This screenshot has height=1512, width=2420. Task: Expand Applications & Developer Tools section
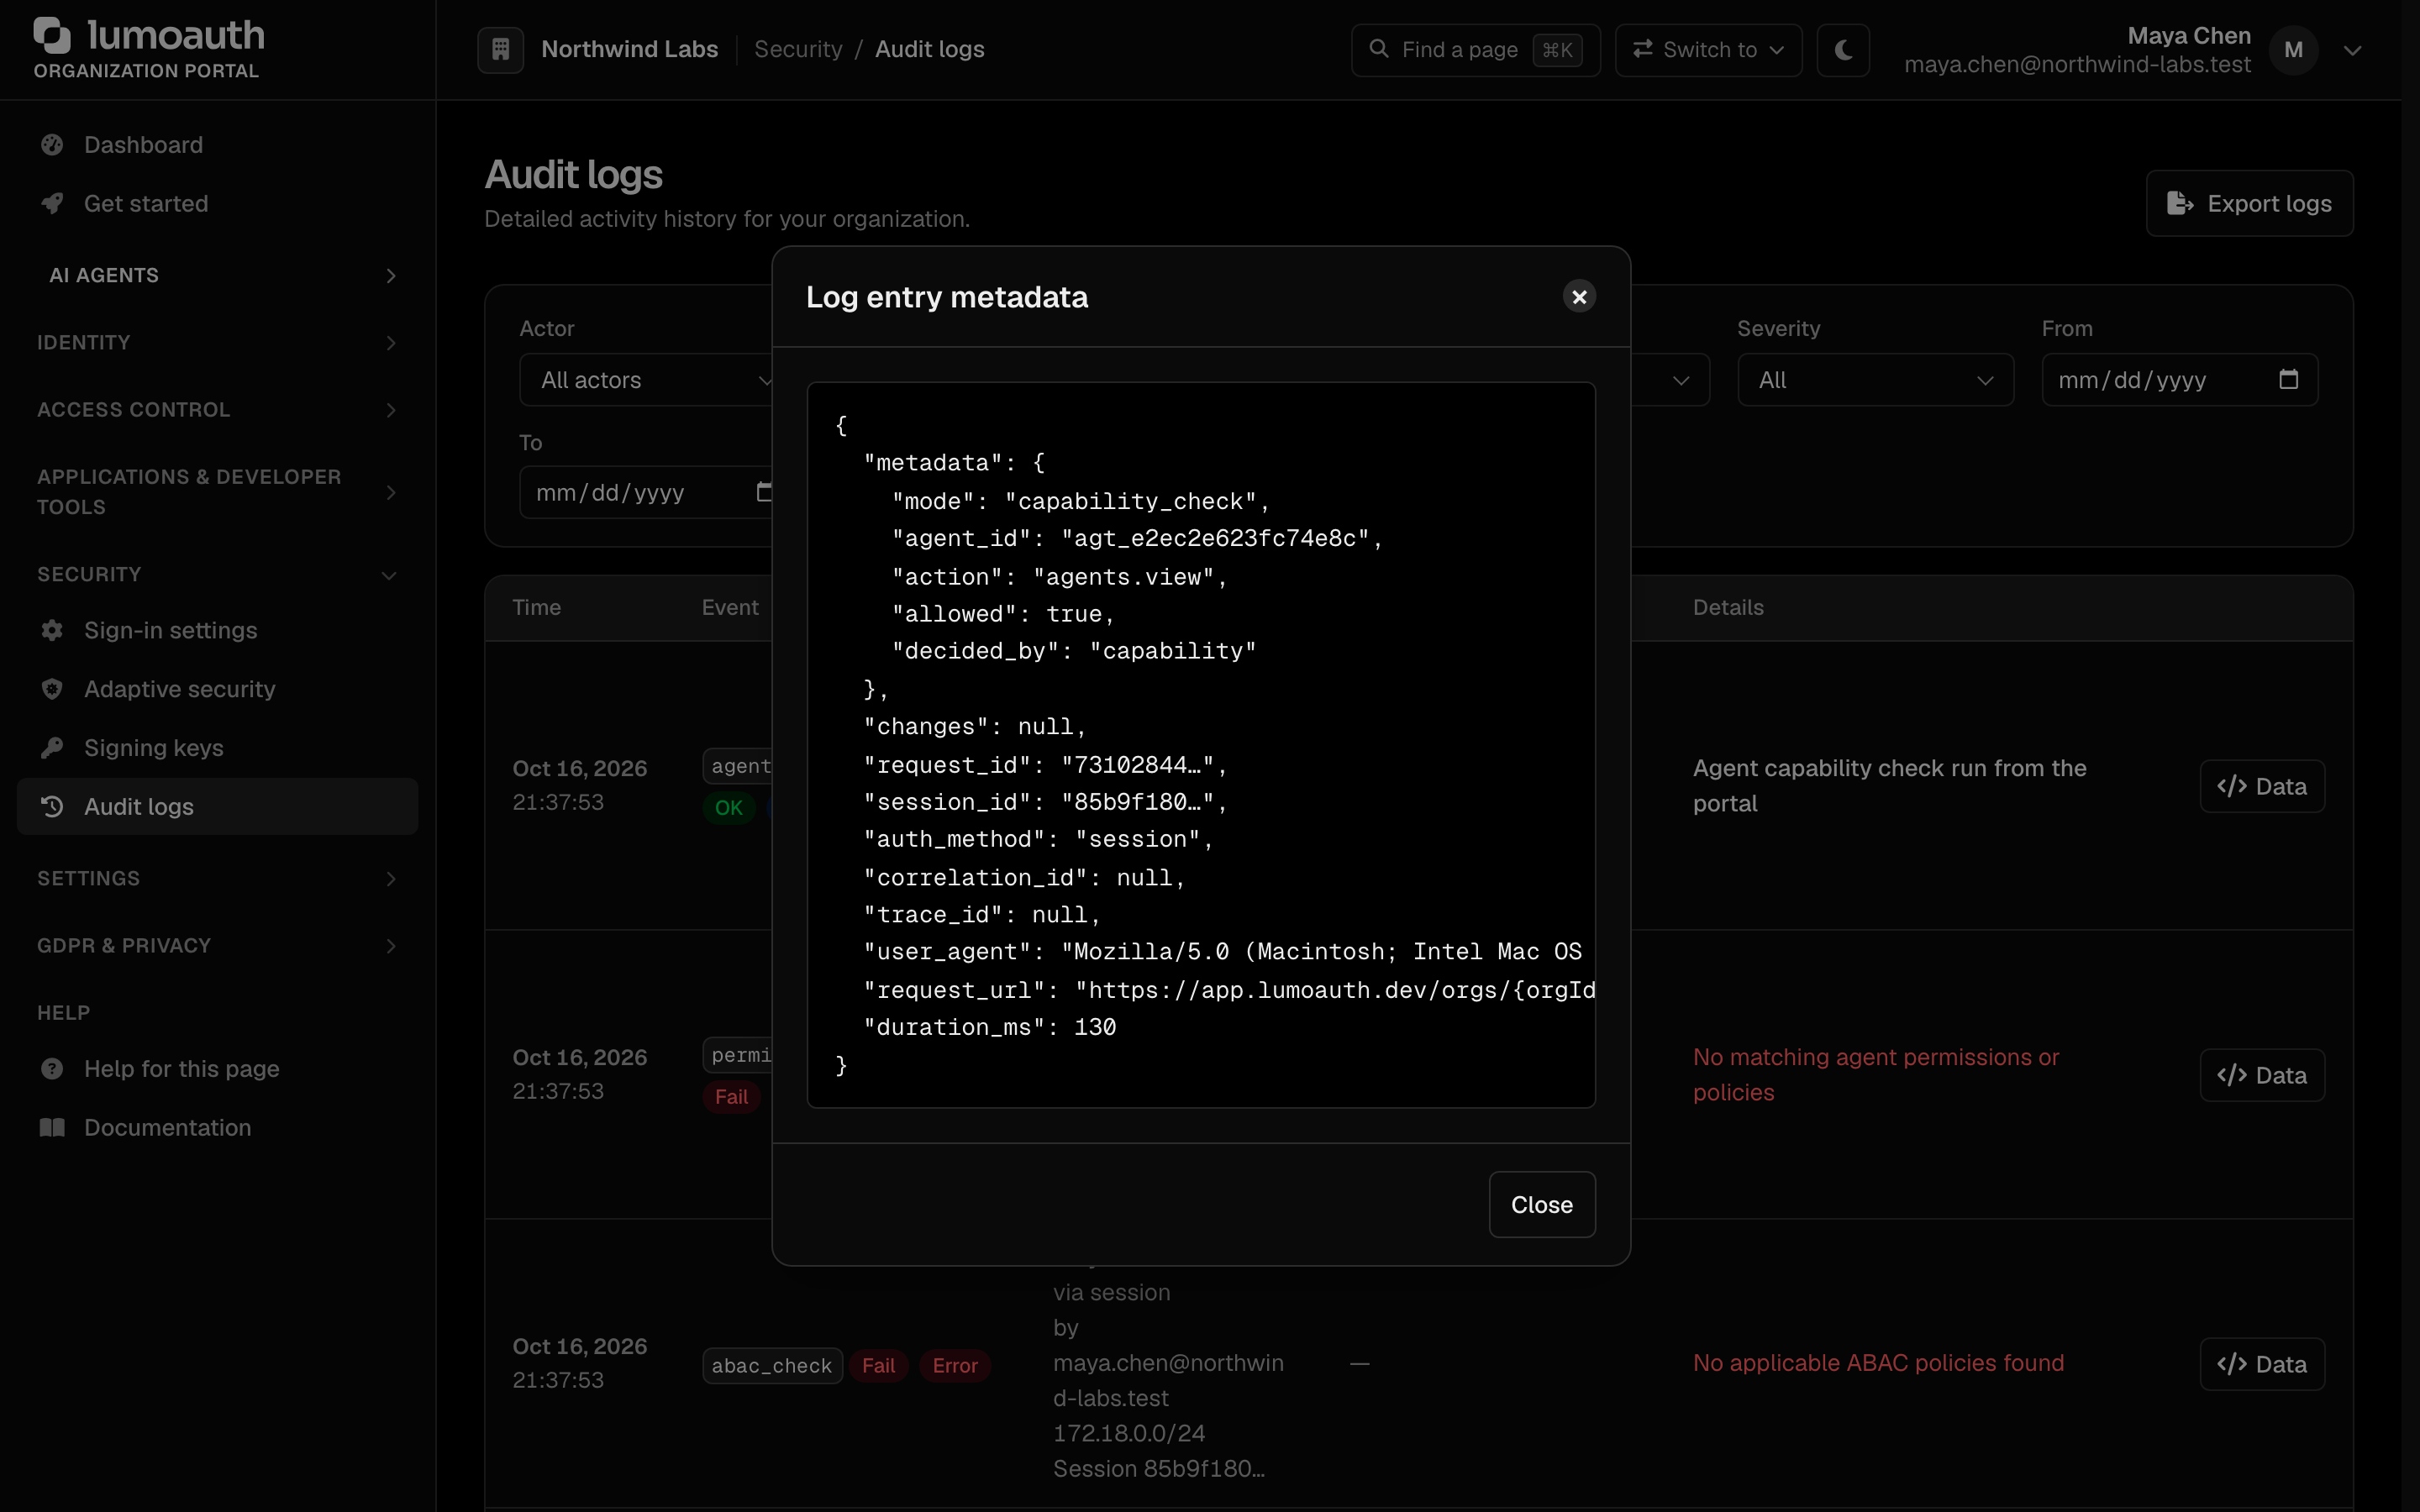217,492
